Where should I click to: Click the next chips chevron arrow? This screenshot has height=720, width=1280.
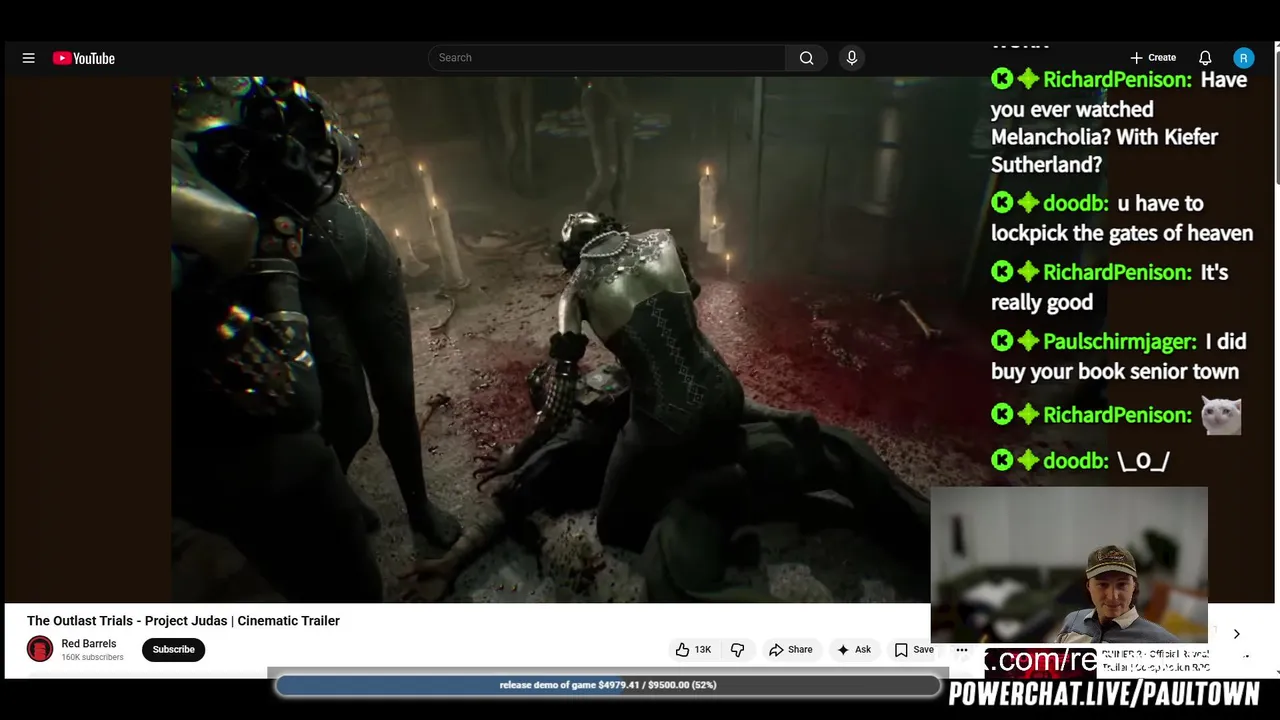[1236, 634]
